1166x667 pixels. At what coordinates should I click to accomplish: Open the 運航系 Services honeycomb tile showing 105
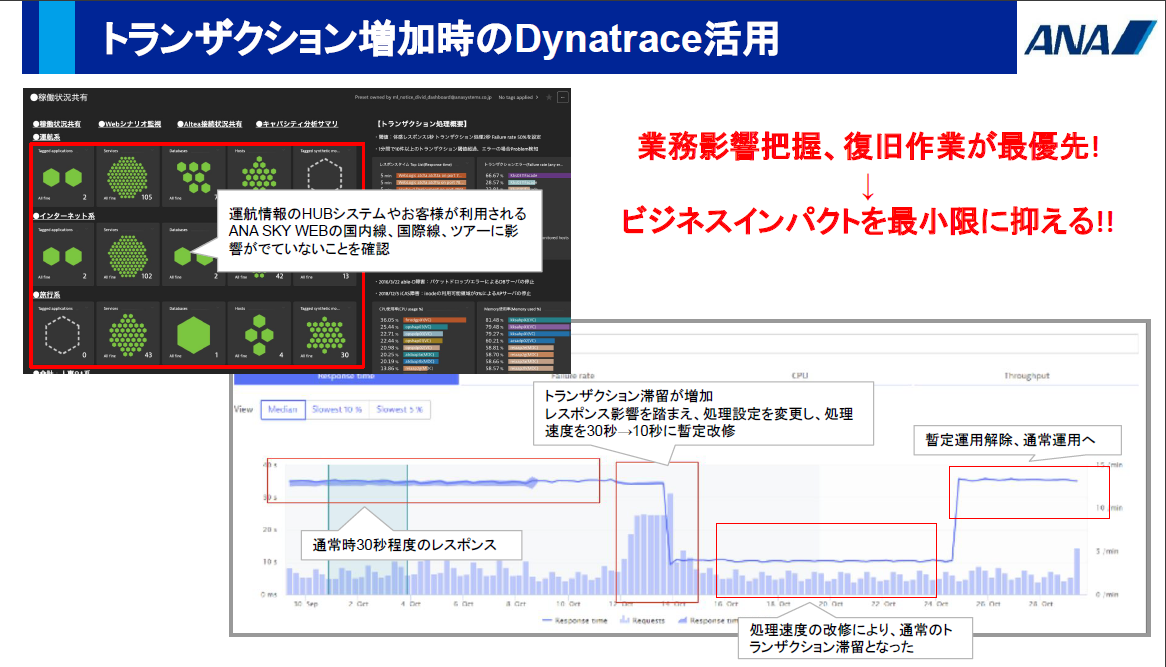[128, 175]
